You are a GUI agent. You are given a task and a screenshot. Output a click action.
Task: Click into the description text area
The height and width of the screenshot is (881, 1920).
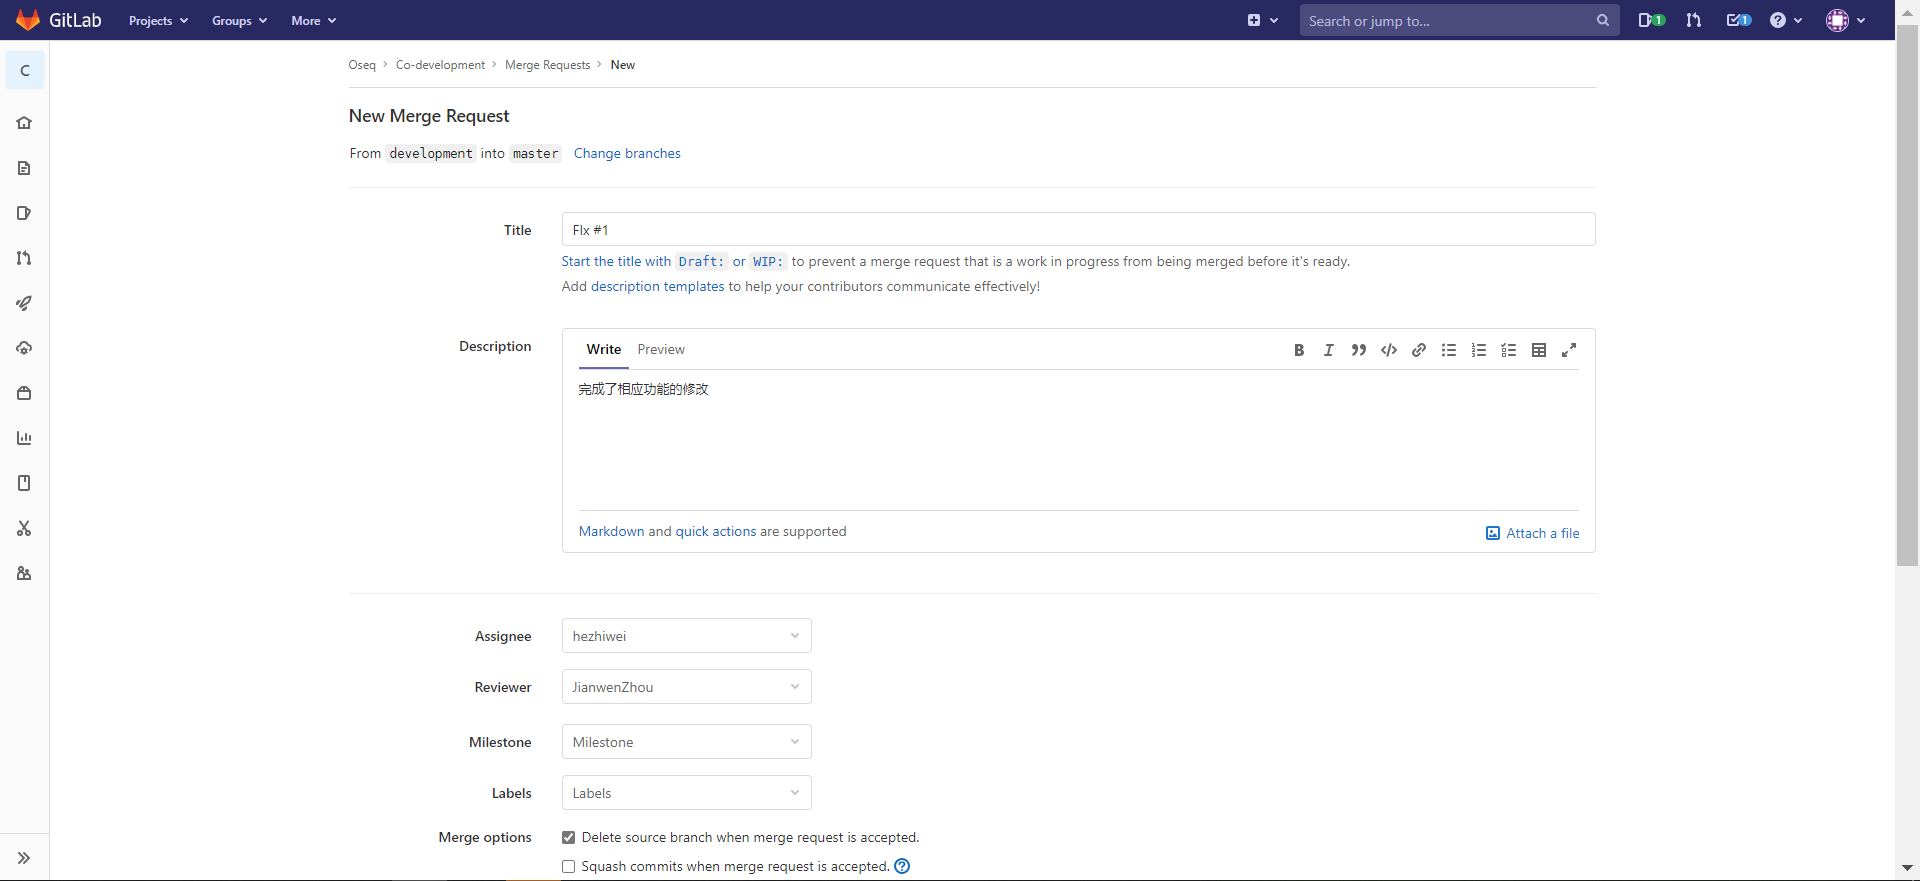pyautogui.click(x=1078, y=440)
